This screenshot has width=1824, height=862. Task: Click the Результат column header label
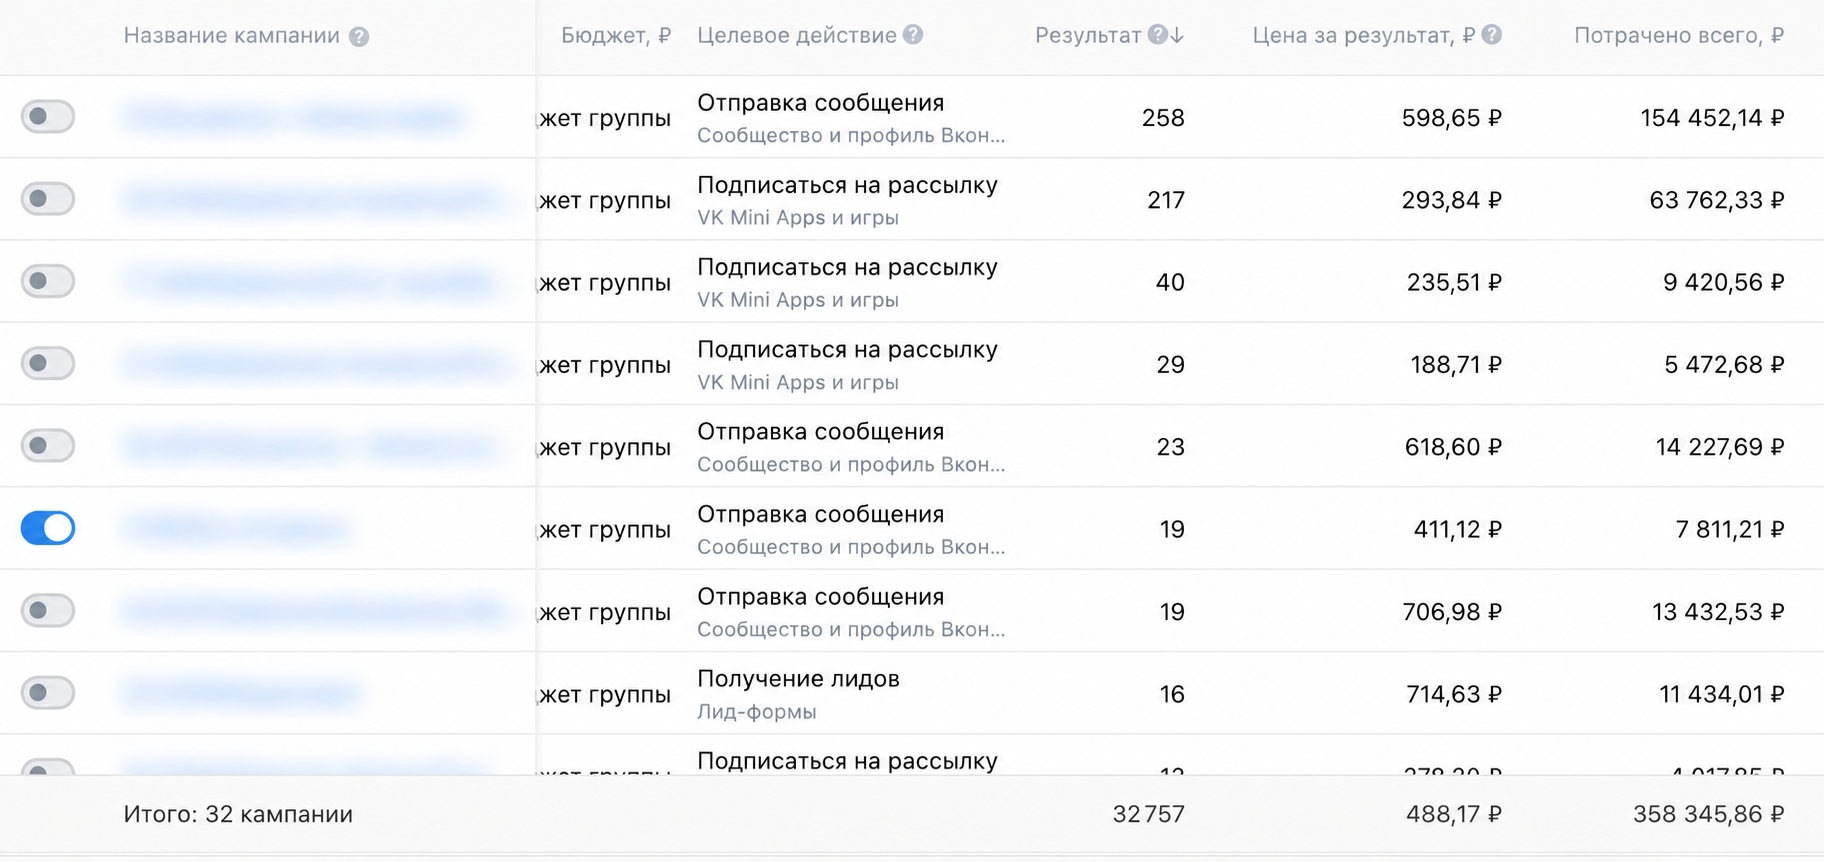pyautogui.click(x=1088, y=36)
